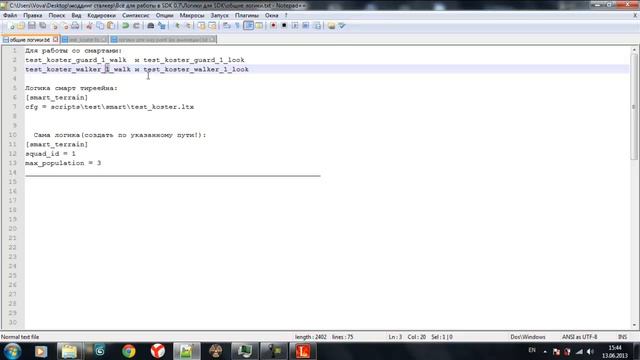
Task: Open the Вид menu
Action: coord(76,15)
